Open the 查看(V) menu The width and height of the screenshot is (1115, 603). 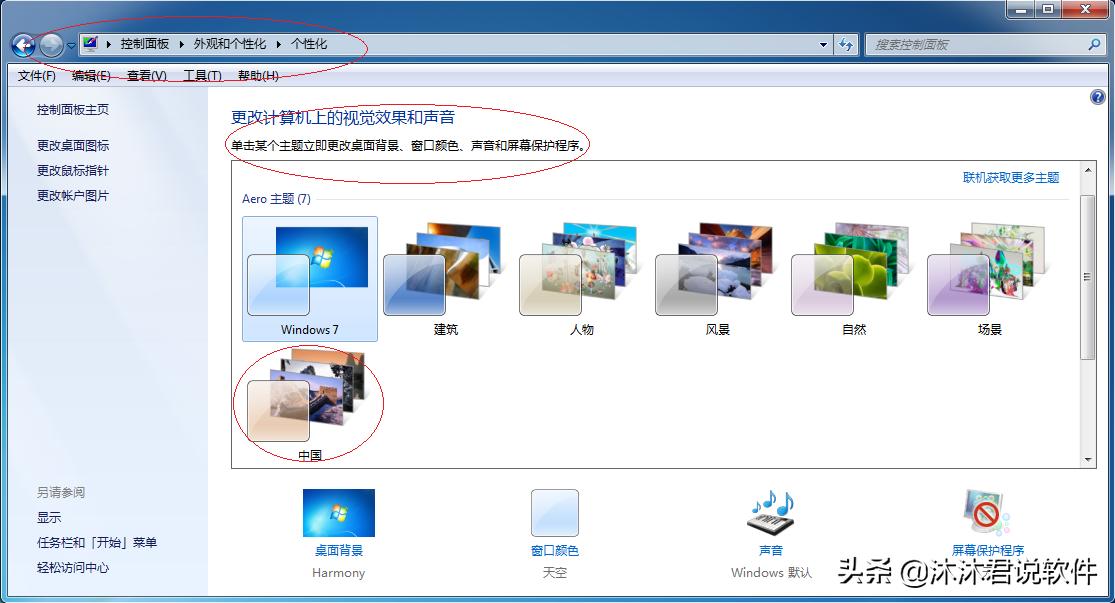(148, 75)
